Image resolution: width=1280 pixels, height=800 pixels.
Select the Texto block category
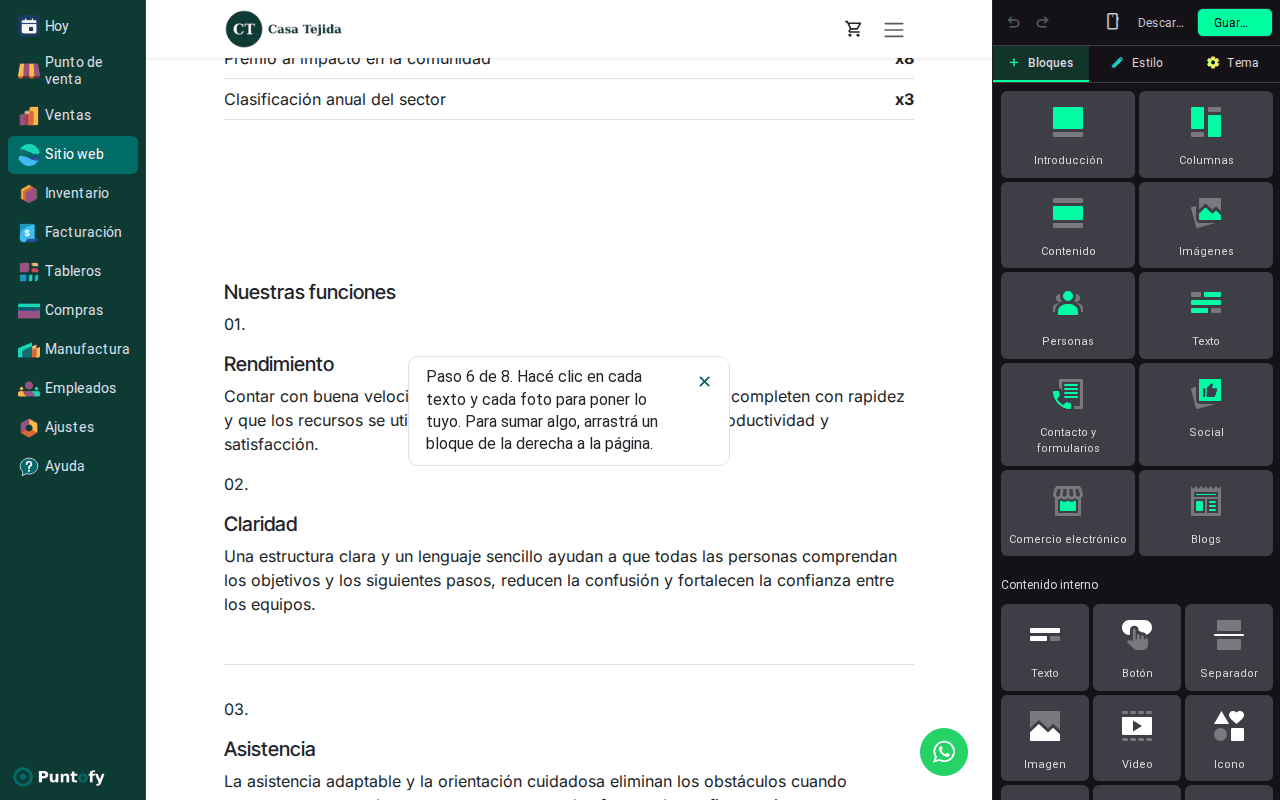click(1206, 315)
